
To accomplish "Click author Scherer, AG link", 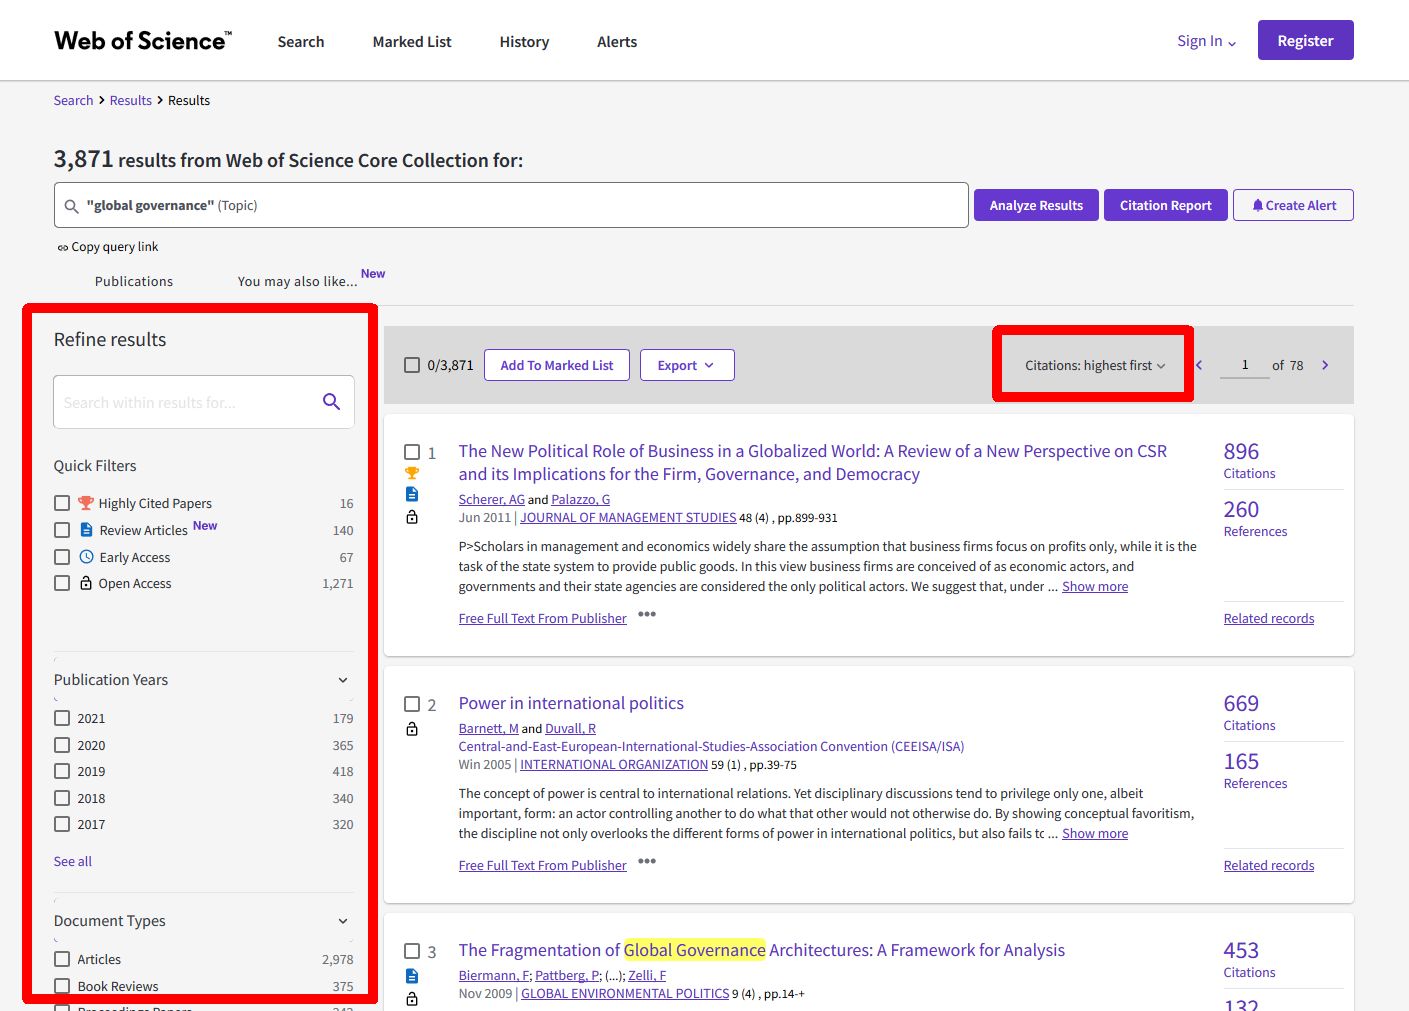I will 491,500.
